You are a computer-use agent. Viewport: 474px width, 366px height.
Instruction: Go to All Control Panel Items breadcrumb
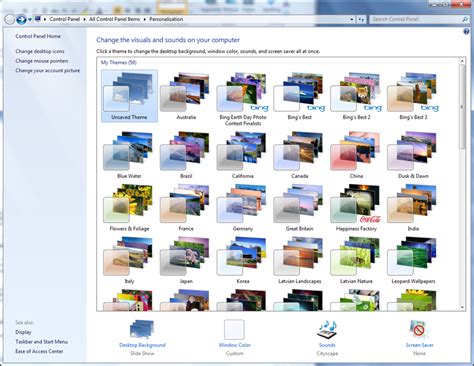pos(114,19)
